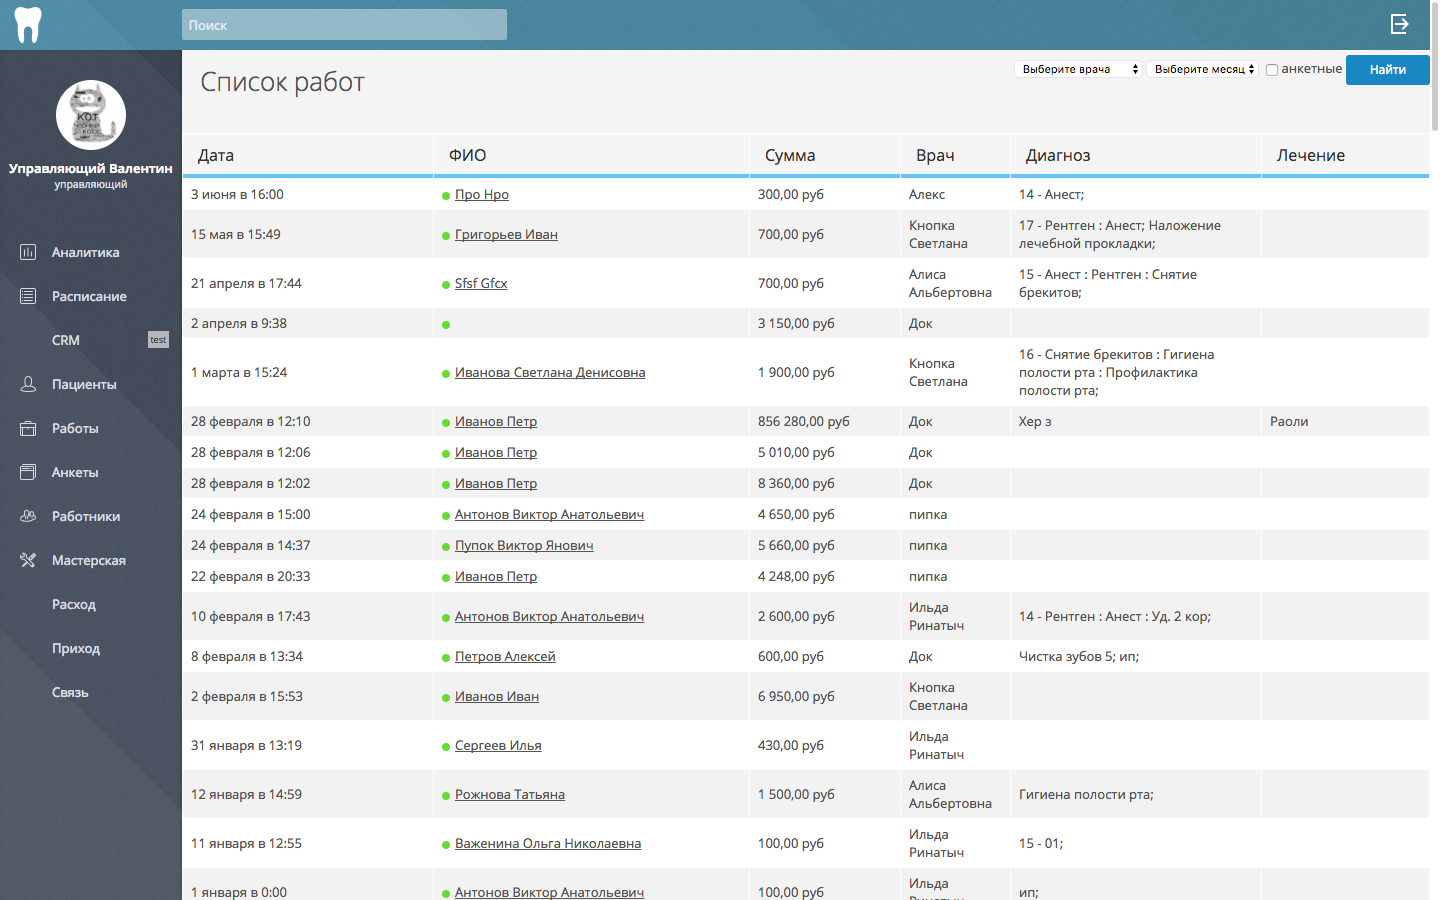1440x900 pixels.
Task: Go to Расход in sidebar
Action: [x=74, y=604]
